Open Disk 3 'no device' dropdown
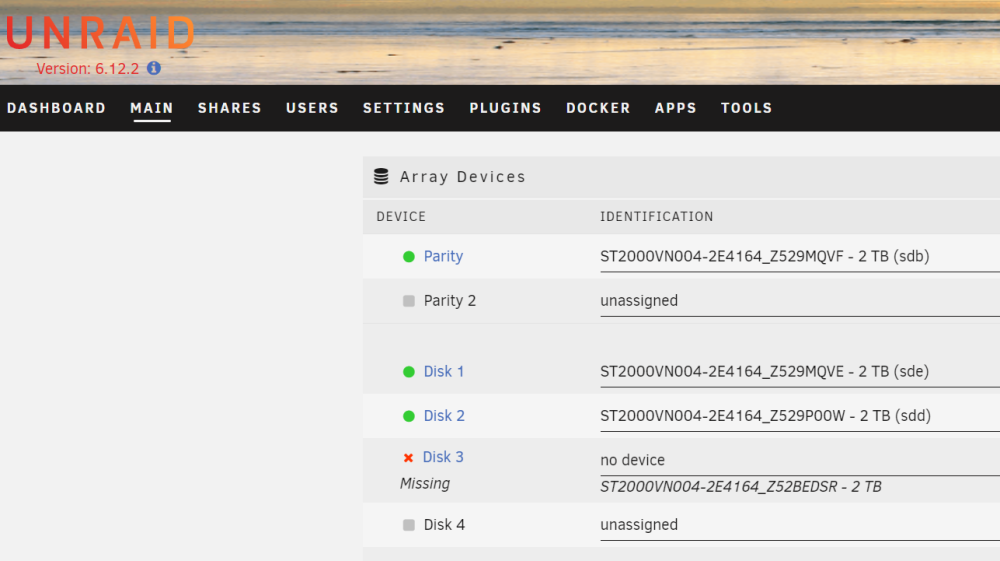This screenshot has height=561, width=1000. point(800,461)
